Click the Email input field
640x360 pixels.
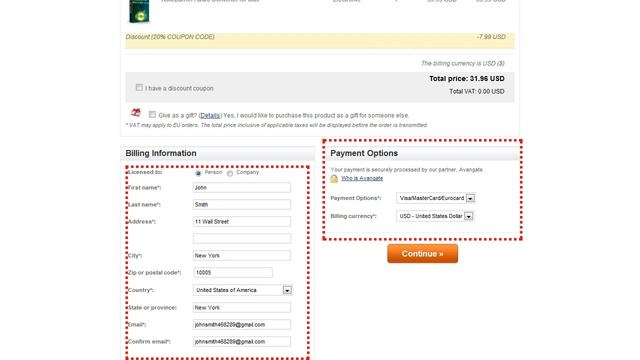(242, 324)
